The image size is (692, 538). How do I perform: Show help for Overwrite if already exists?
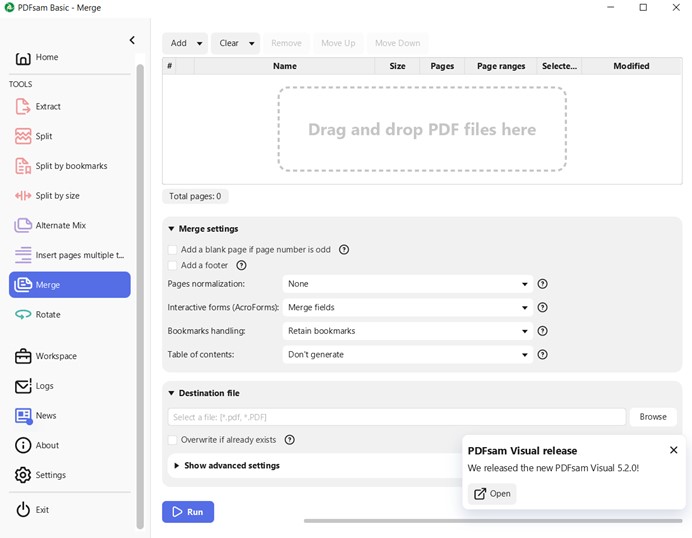coord(290,440)
